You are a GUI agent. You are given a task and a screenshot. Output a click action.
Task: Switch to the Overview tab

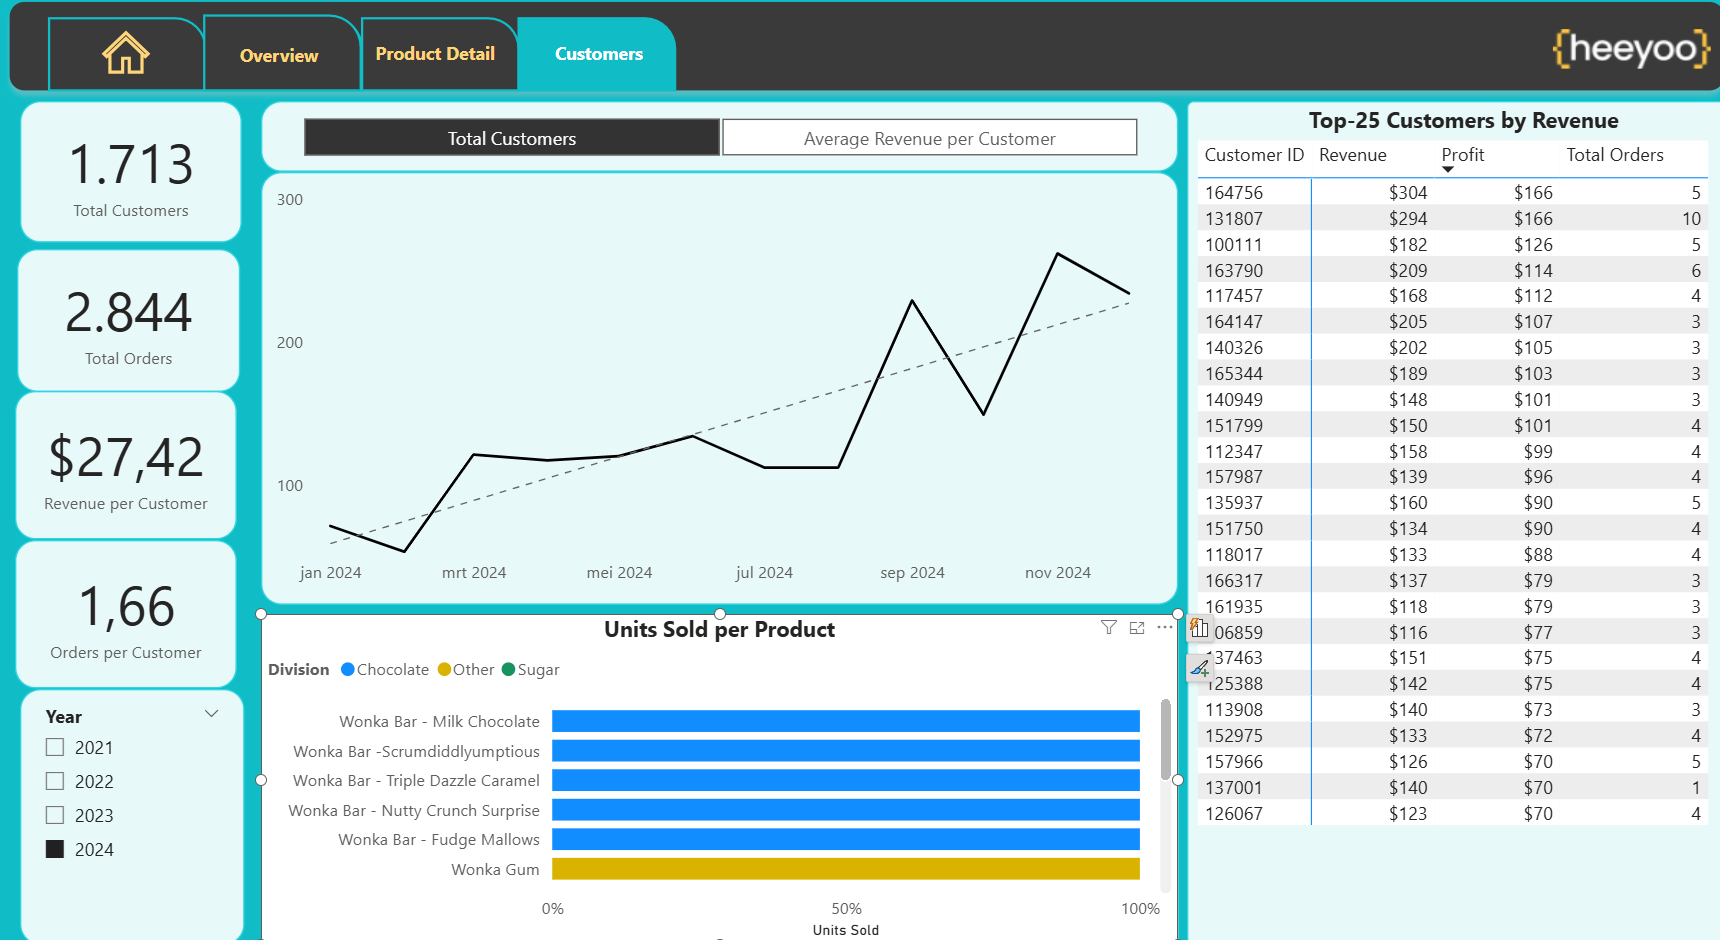point(279,56)
